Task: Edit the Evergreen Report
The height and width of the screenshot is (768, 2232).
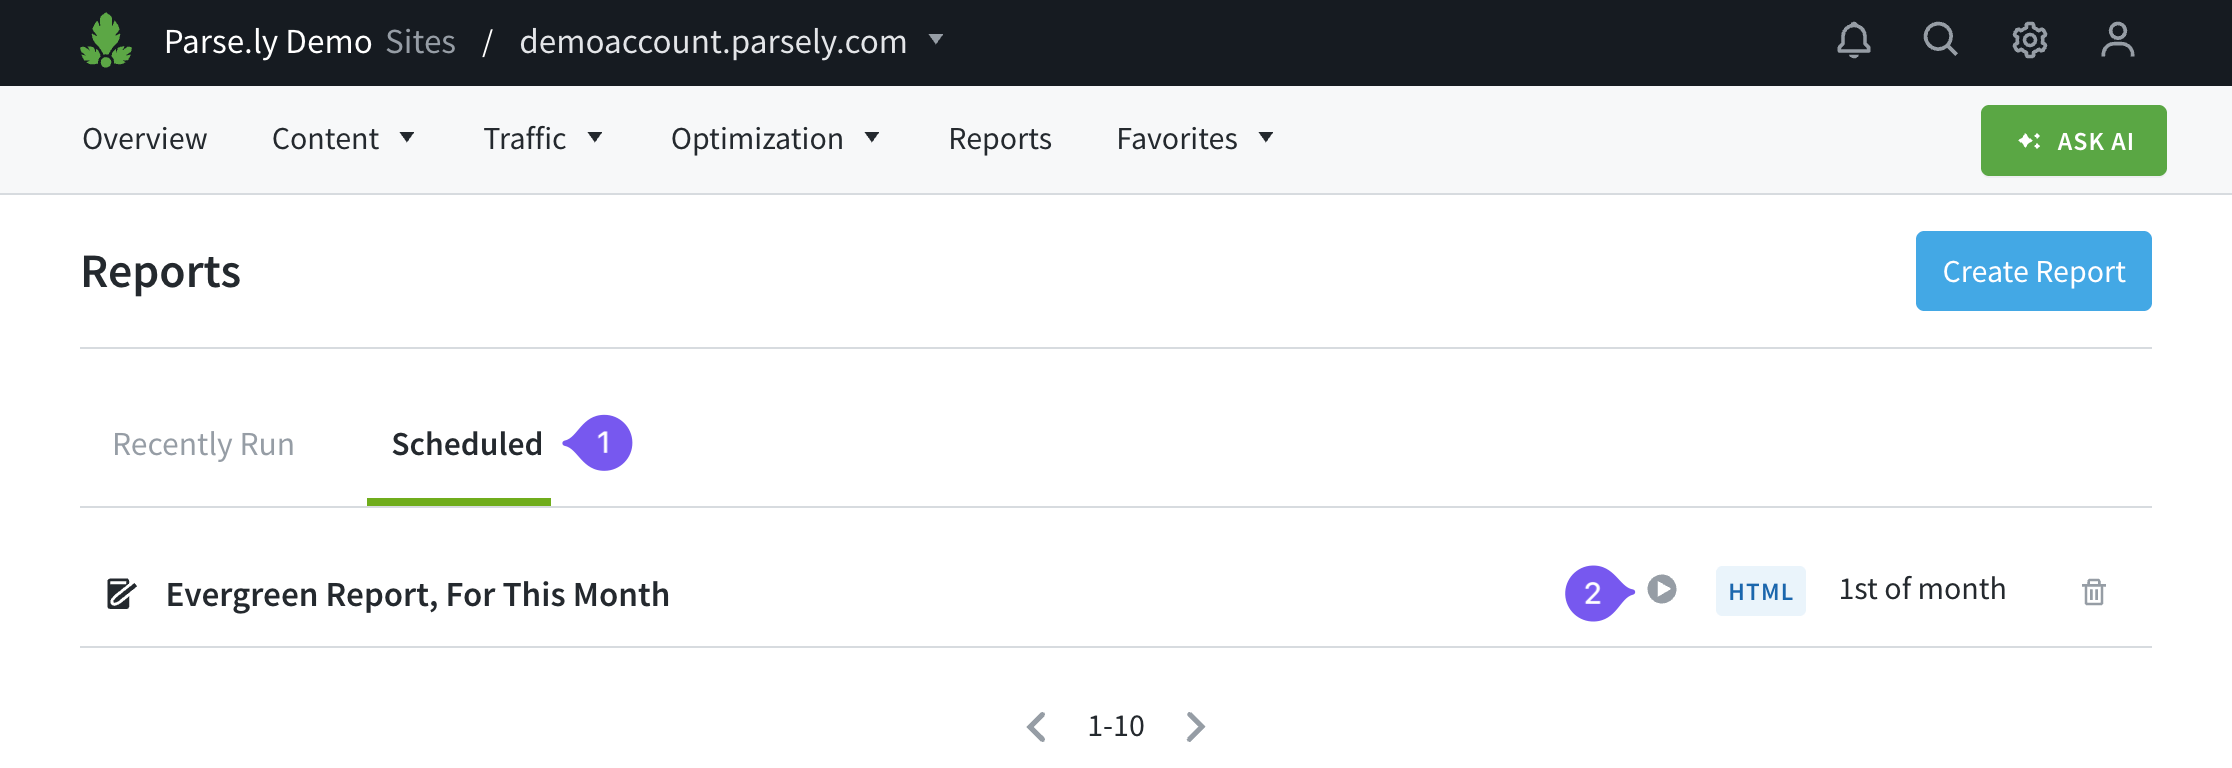Action: point(121,594)
